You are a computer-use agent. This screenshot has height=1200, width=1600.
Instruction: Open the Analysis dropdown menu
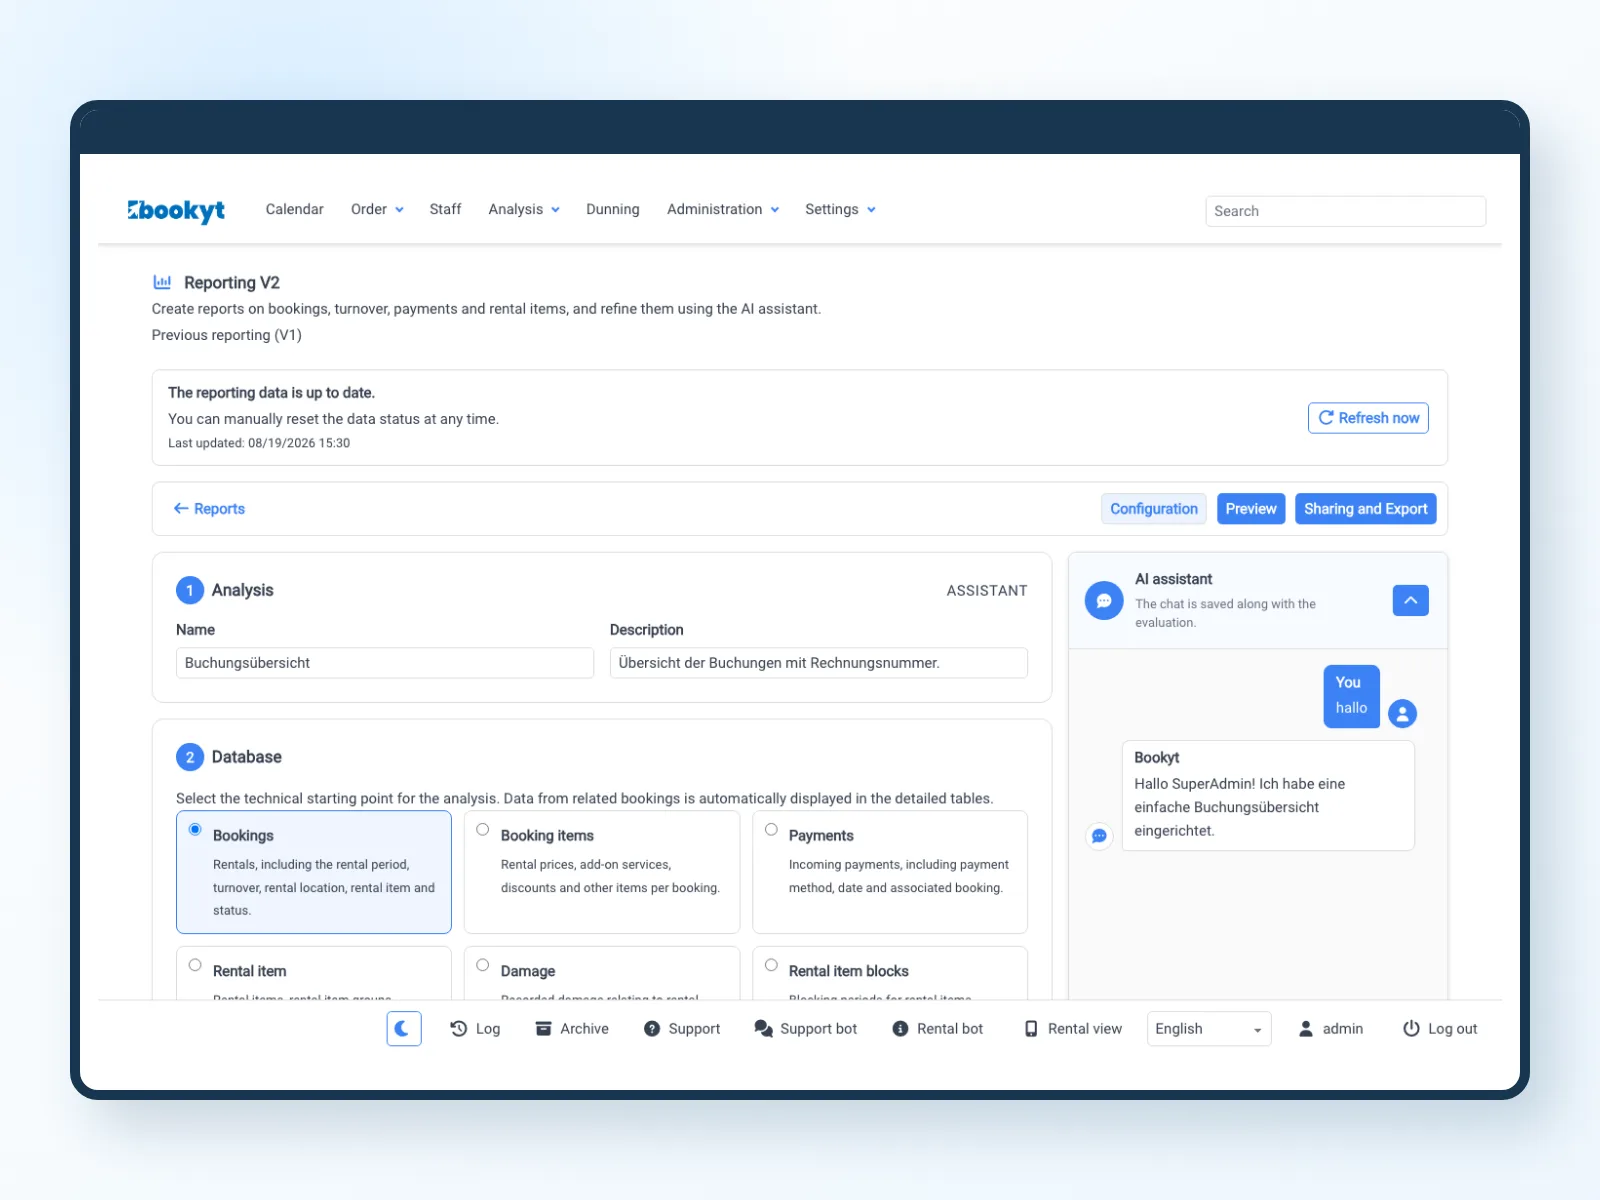pyautogui.click(x=524, y=209)
